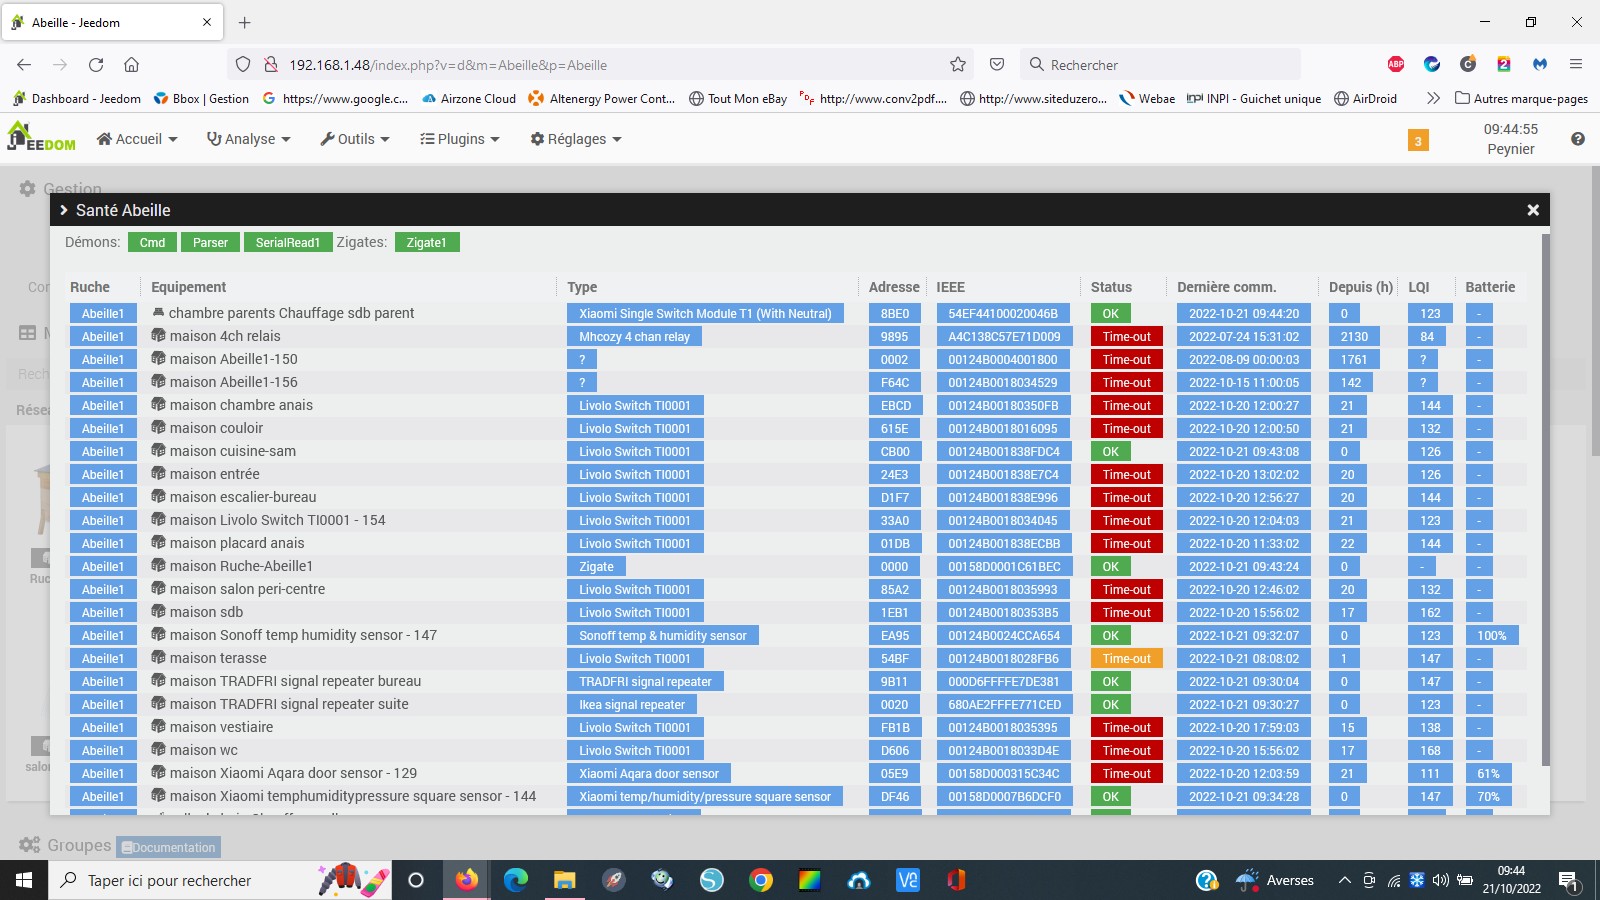Open the Réglages dropdown menu
This screenshot has height=900, width=1600.
pyautogui.click(x=575, y=139)
